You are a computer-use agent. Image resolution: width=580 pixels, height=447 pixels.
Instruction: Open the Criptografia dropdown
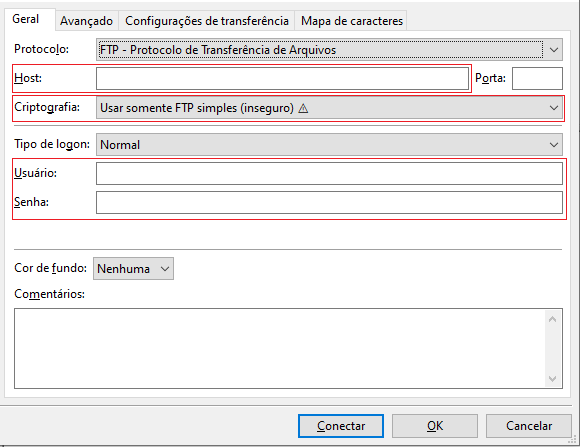tap(329, 108)
